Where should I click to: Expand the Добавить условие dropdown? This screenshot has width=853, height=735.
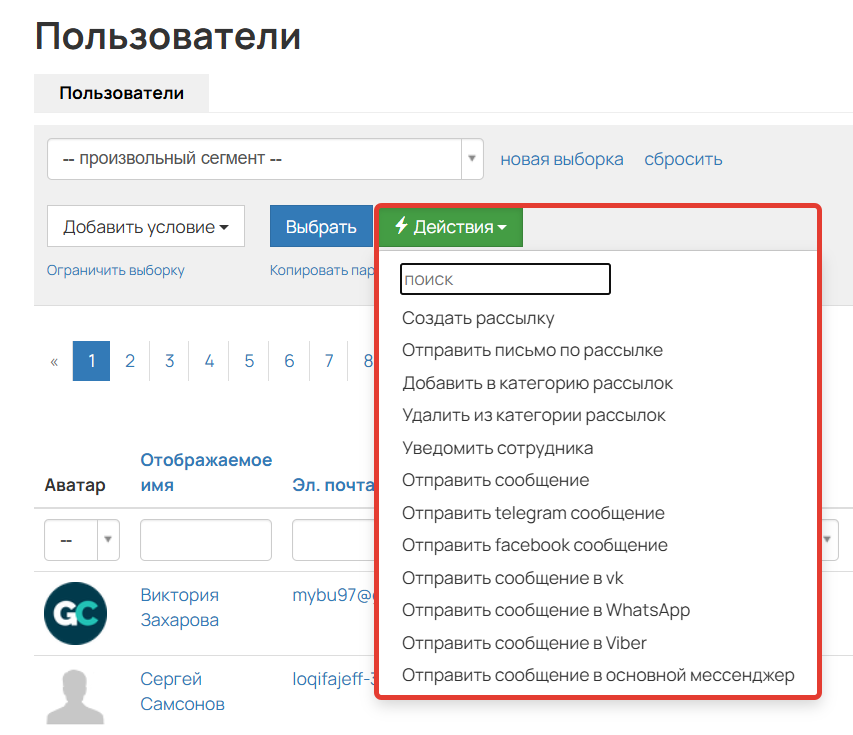pos(145,226)
